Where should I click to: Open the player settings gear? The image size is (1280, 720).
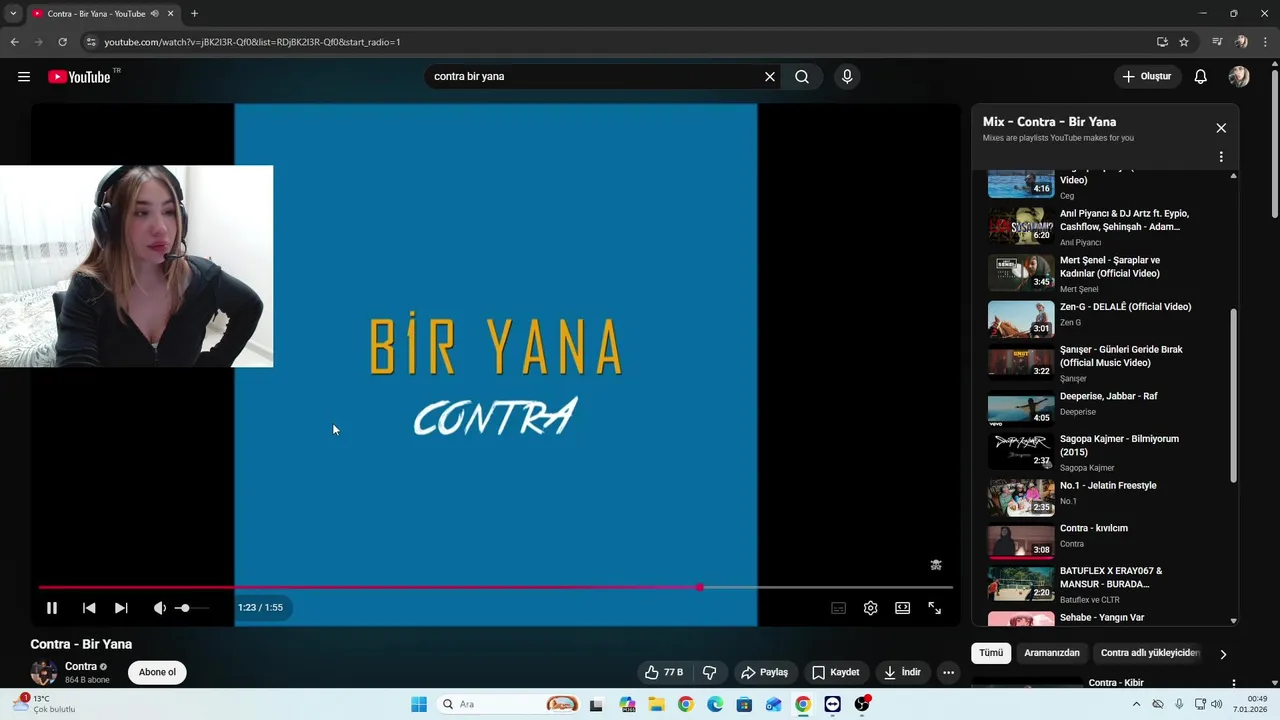pyautogui.click(x=870, y=608)
